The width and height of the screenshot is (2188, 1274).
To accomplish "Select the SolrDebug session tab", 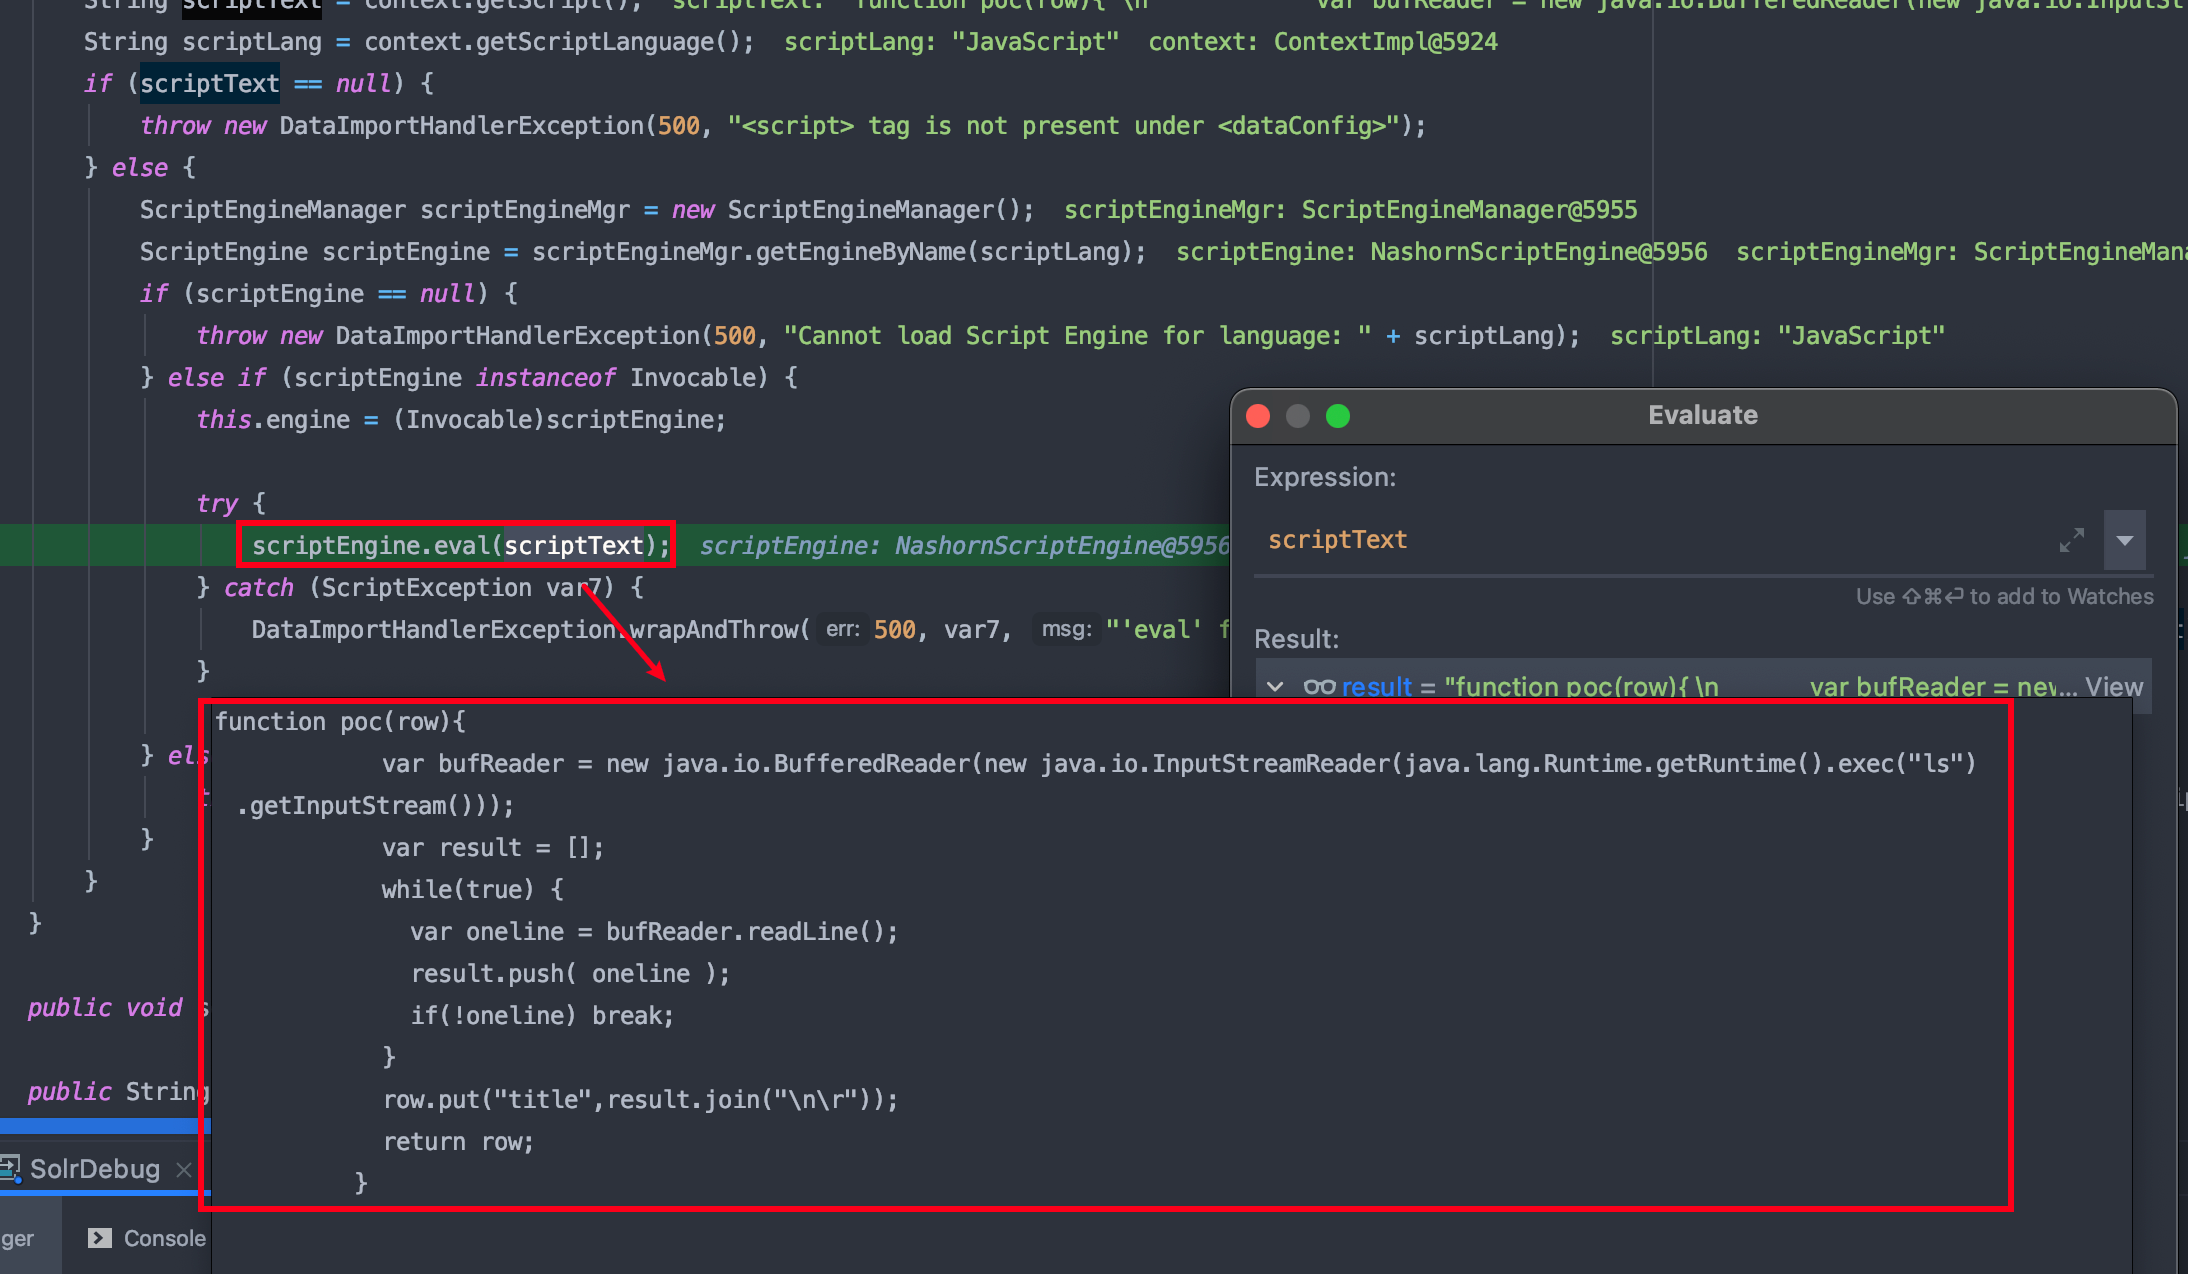I will (x=94, y=1169).
